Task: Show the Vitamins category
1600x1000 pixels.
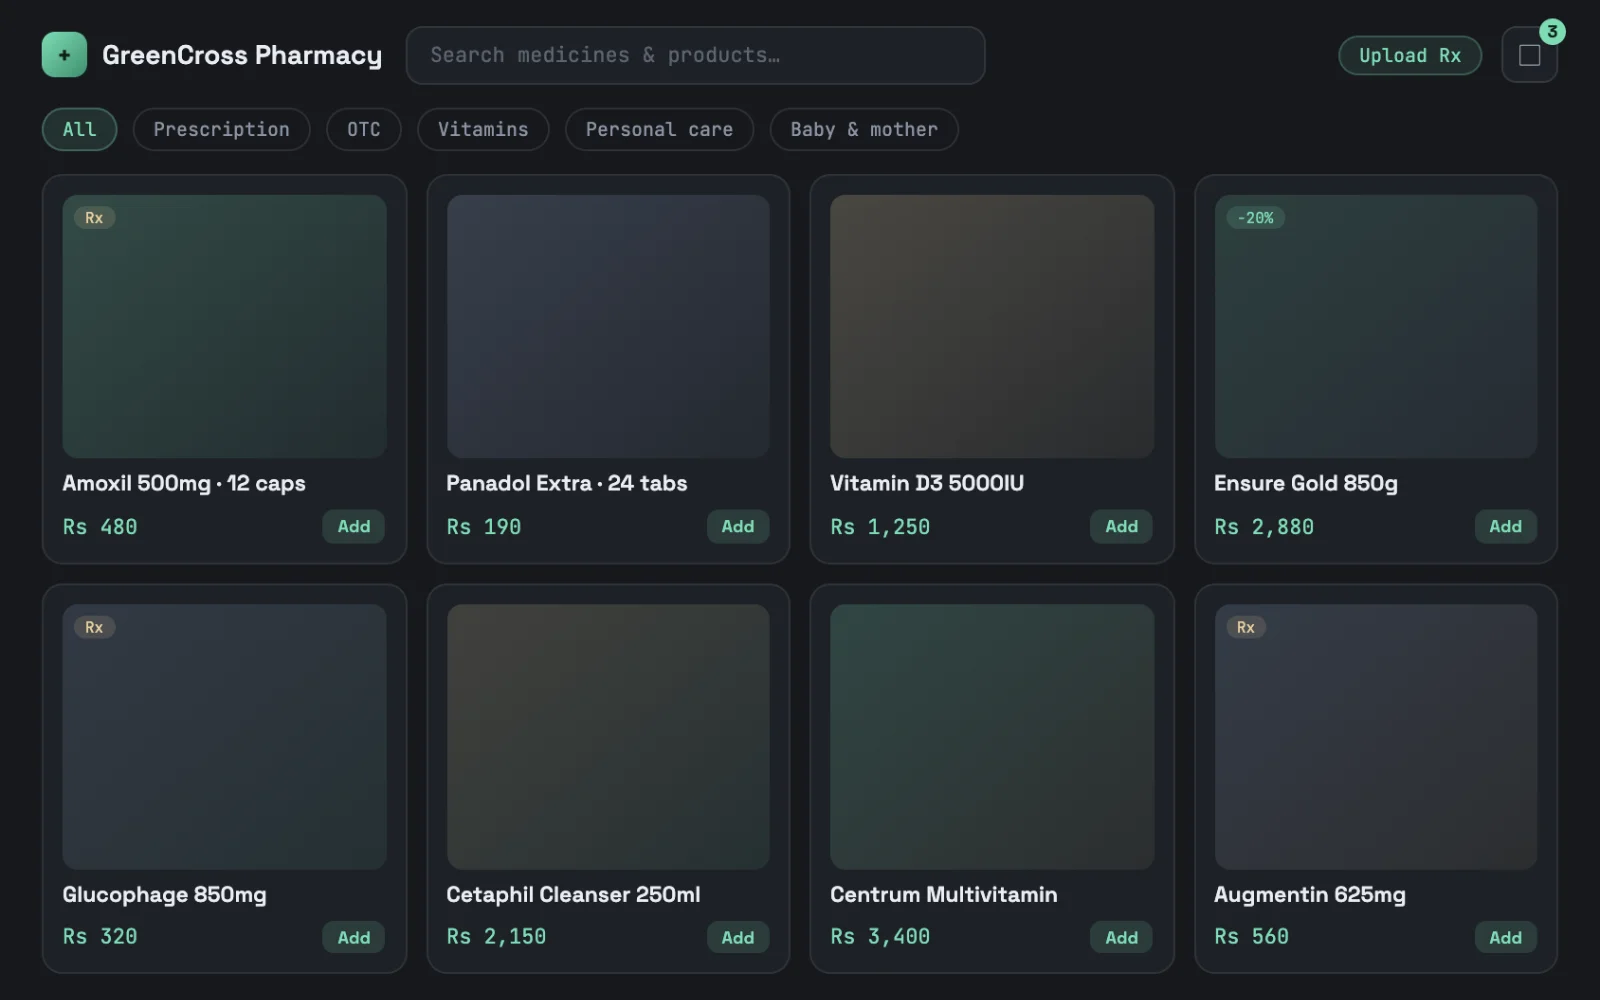Action: (x=483, y=129)
